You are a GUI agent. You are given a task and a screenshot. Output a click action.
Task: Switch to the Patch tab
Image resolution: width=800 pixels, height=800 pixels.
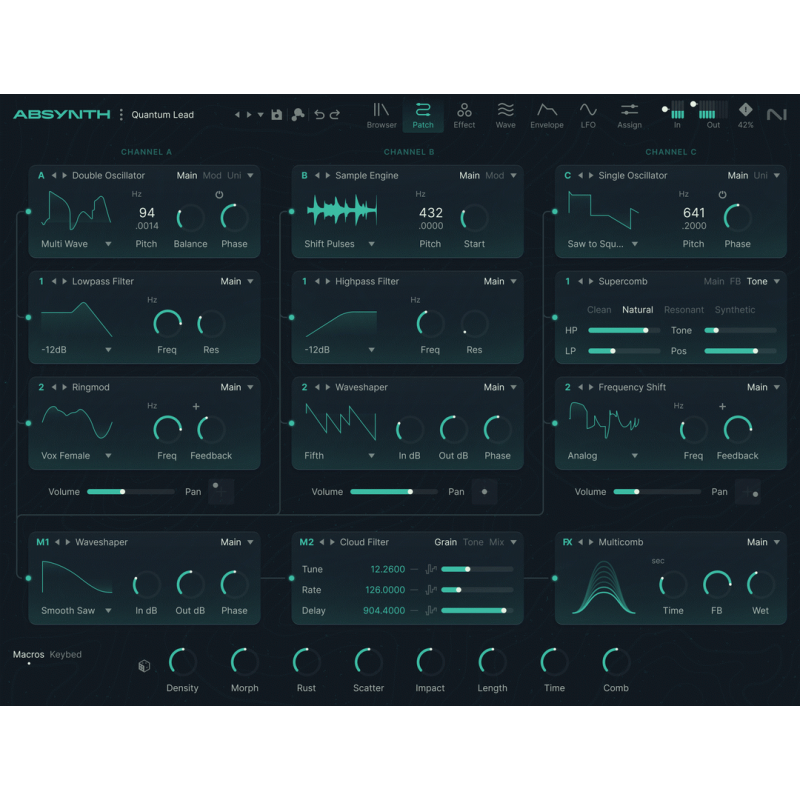423,115
